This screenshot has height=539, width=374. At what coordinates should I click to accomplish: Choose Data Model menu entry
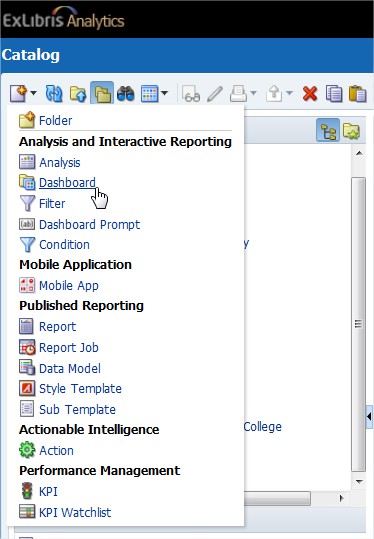click(70, 368)
